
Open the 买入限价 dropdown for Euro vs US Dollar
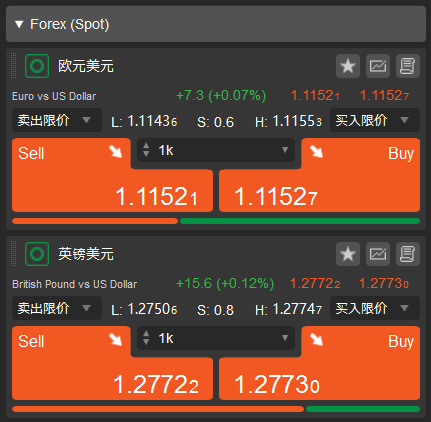coord(375,120)
